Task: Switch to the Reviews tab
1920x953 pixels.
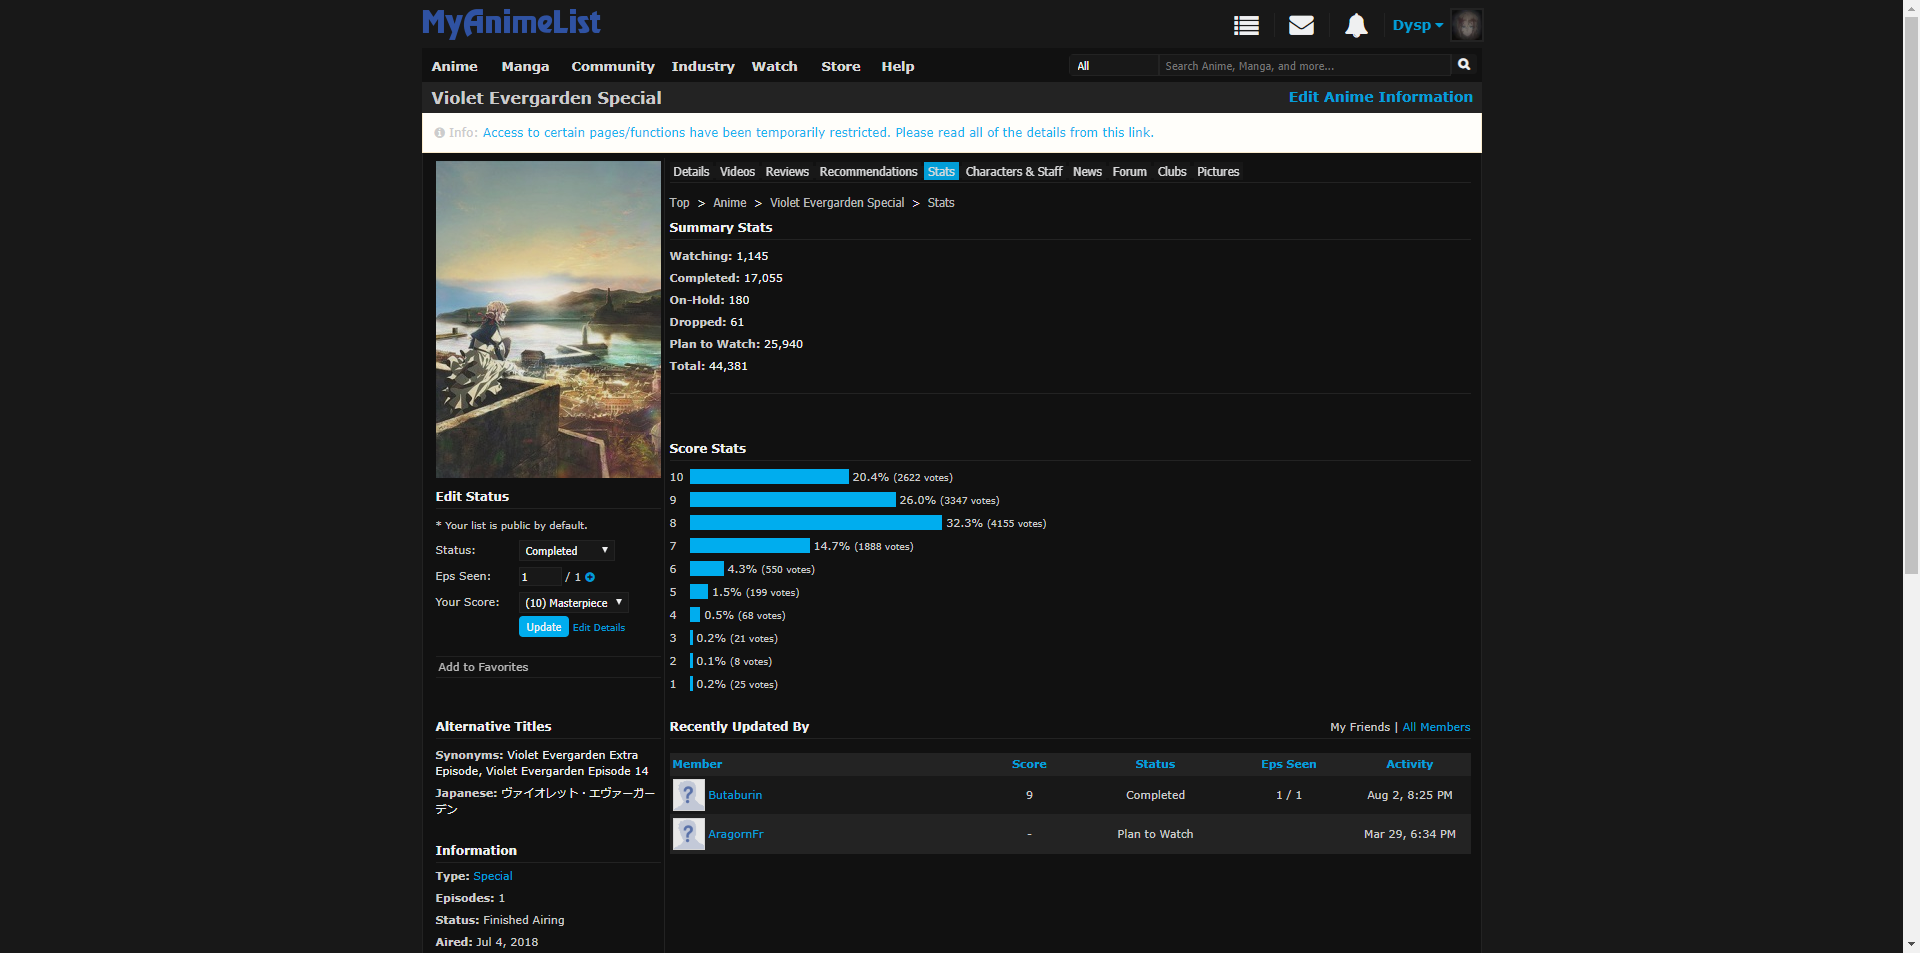Action: point(786,172)
